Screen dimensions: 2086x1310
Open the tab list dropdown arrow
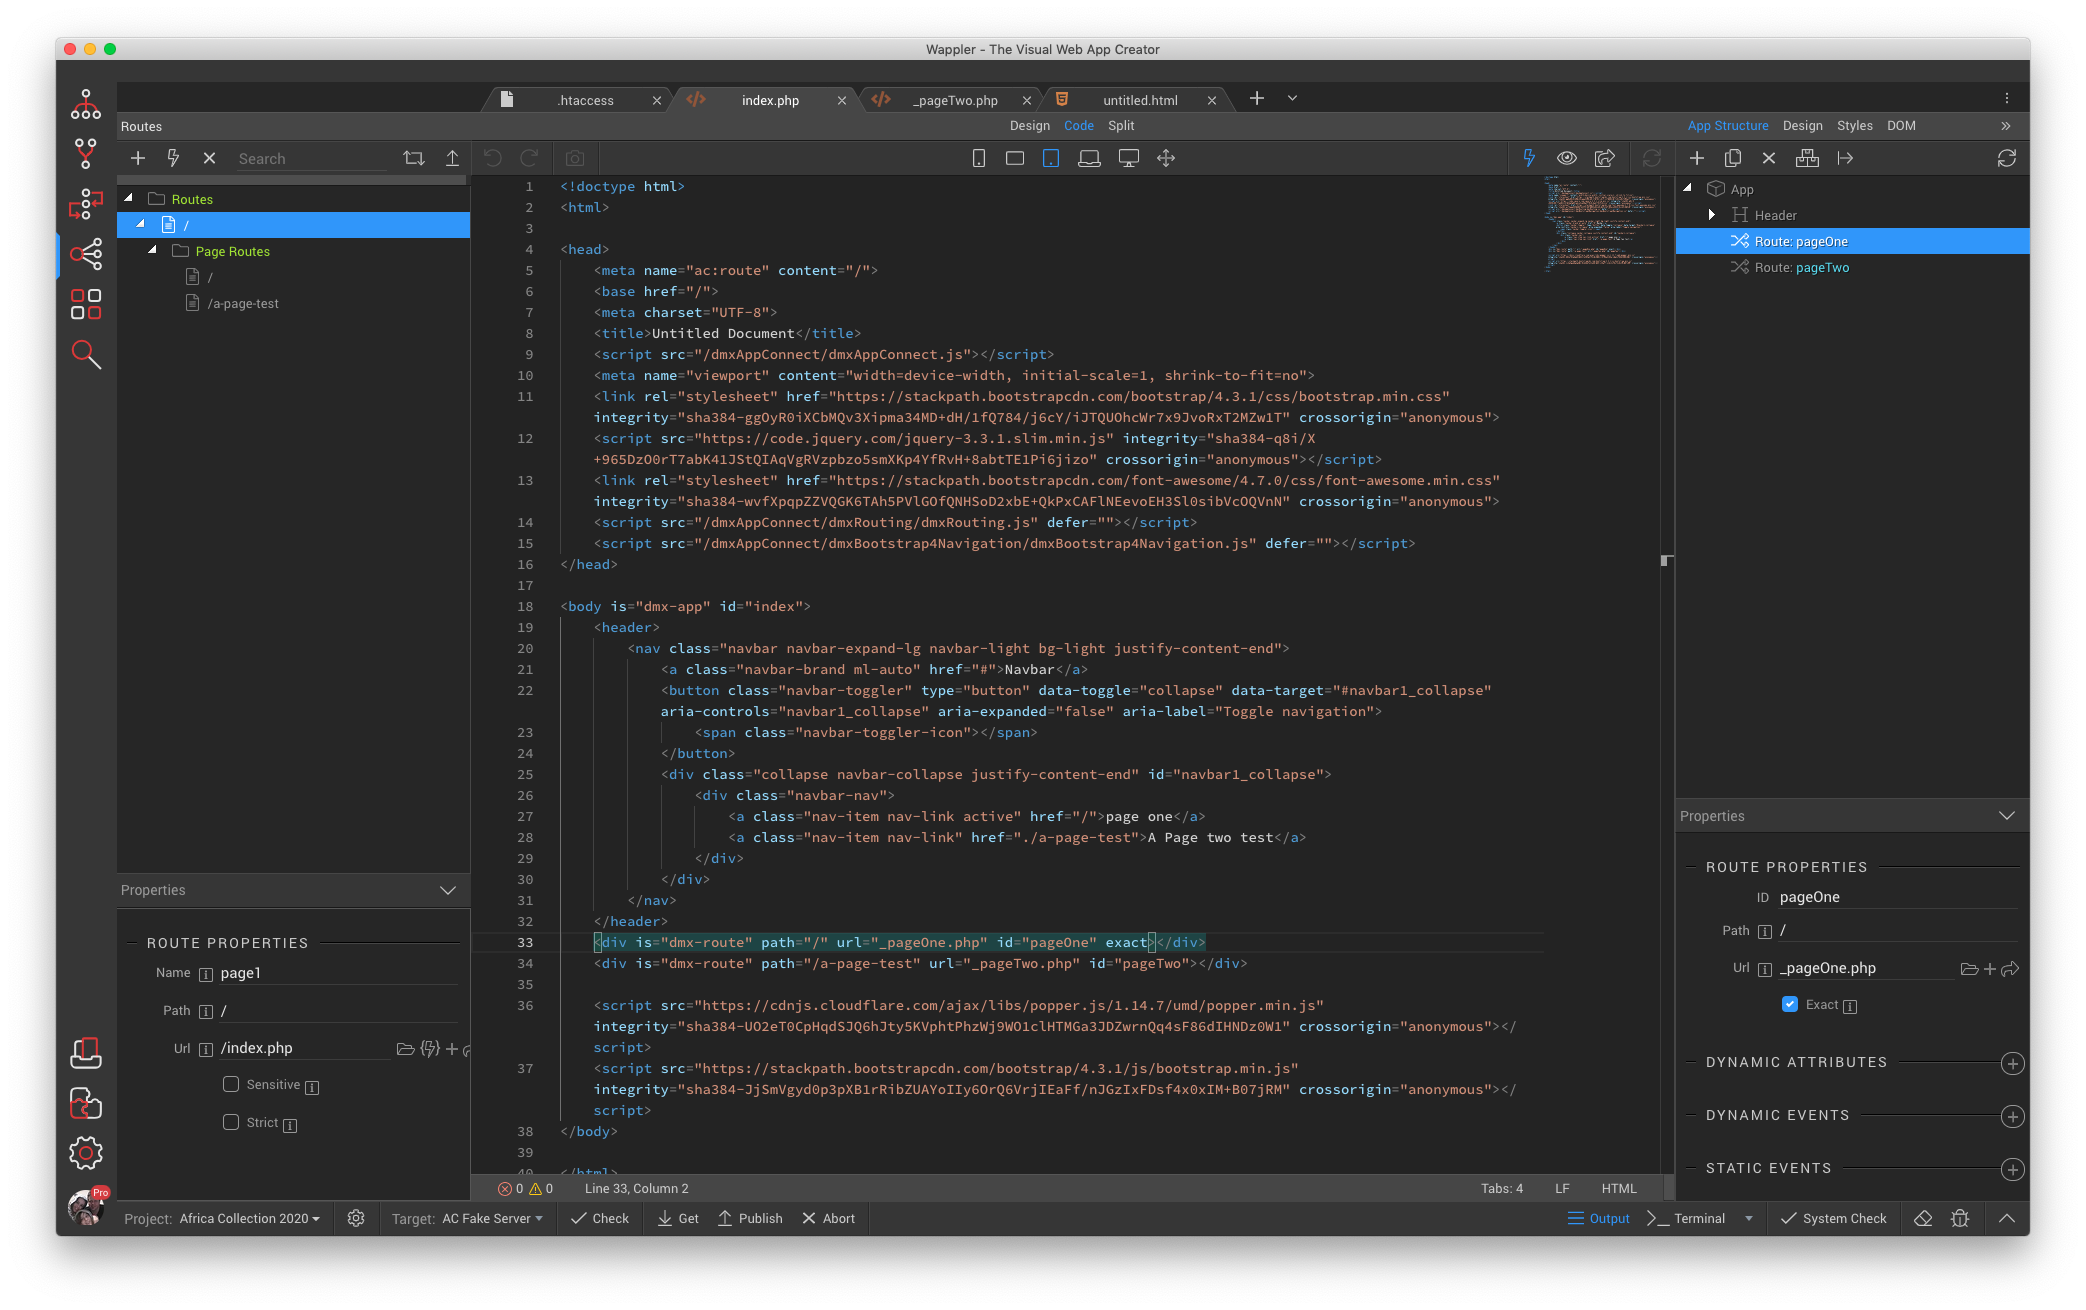(x=1292, y=98)
